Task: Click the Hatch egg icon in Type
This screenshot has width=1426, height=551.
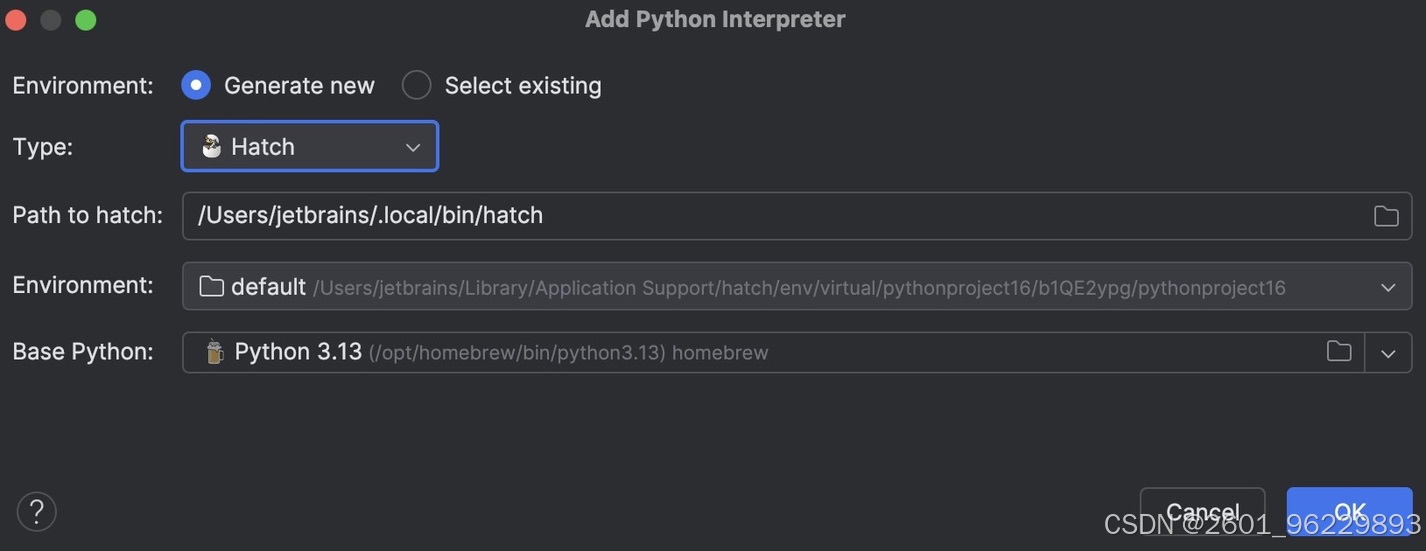Action: 211,146
